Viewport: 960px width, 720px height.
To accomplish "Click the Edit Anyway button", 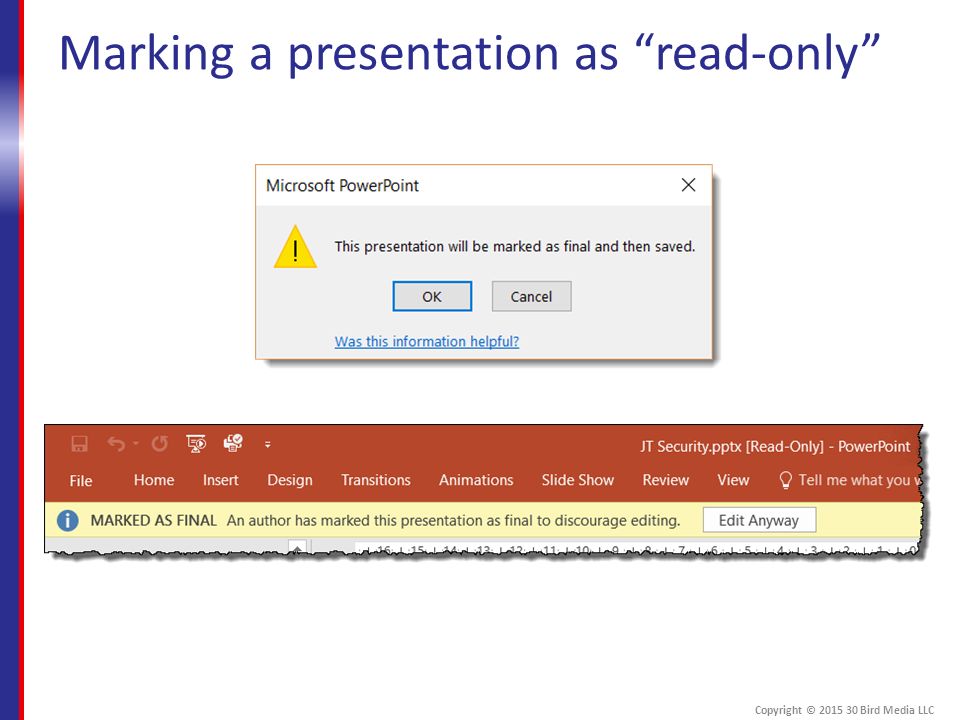I will click(759, 520).
